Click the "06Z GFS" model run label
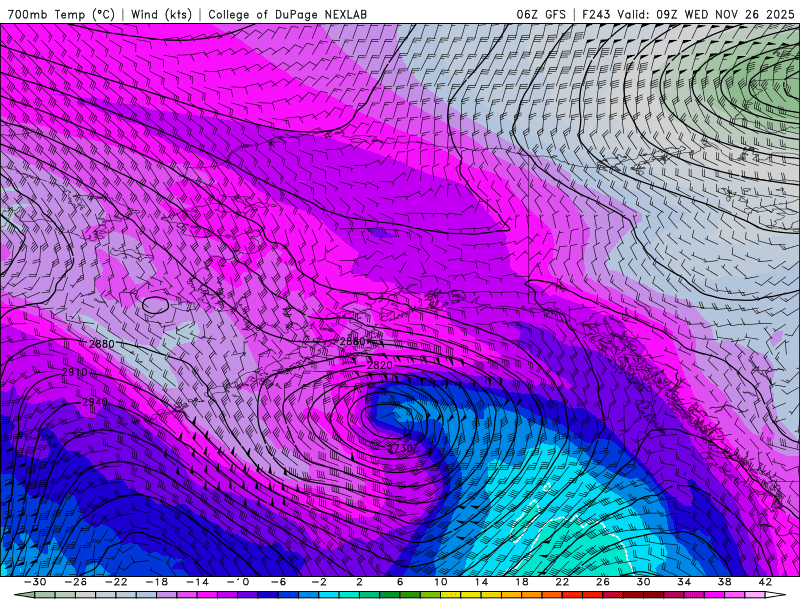The image size is (800, 600). tap(541, 14)
